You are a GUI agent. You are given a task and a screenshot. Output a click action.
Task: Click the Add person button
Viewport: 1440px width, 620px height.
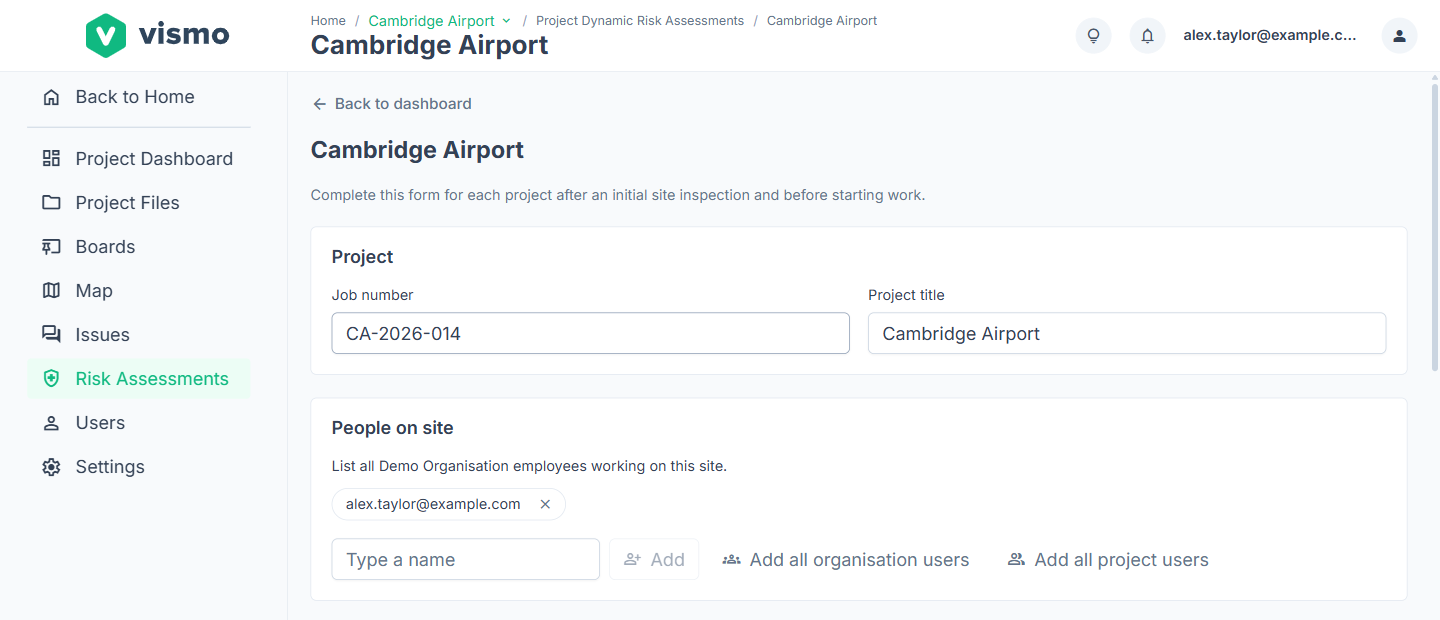coord(654,560)
